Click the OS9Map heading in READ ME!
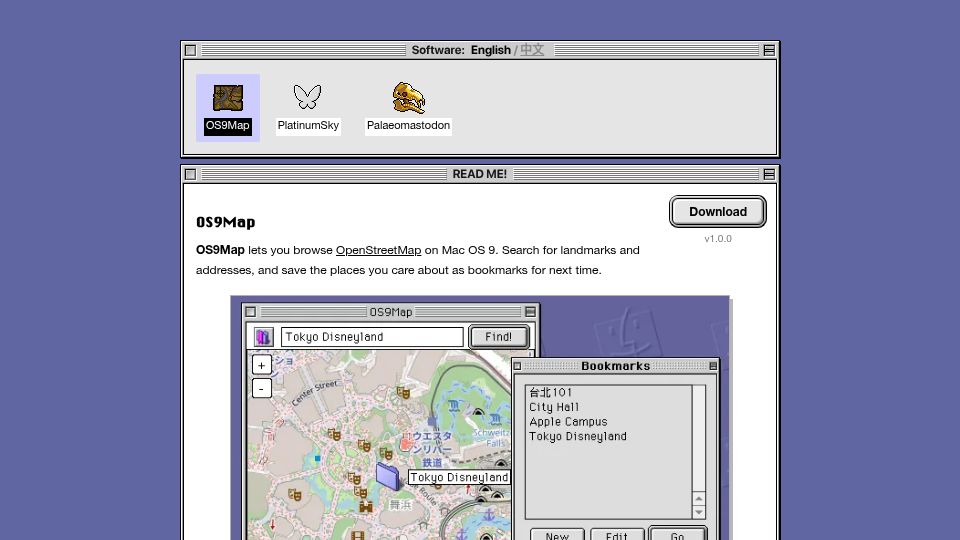 click(225, 222)
